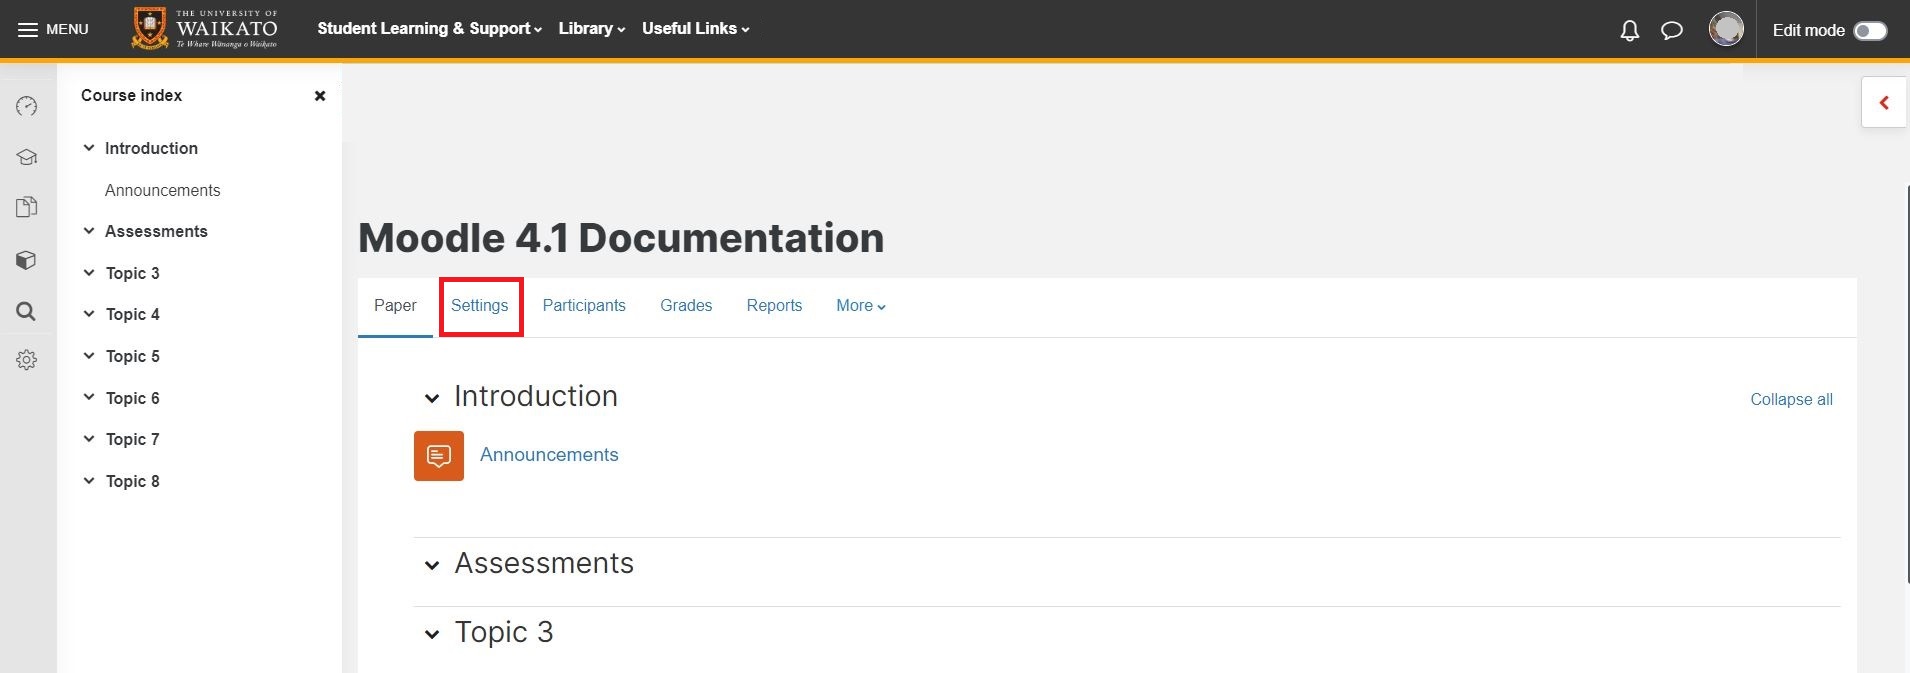Select Topic 6 label in course index

(133, 398)
